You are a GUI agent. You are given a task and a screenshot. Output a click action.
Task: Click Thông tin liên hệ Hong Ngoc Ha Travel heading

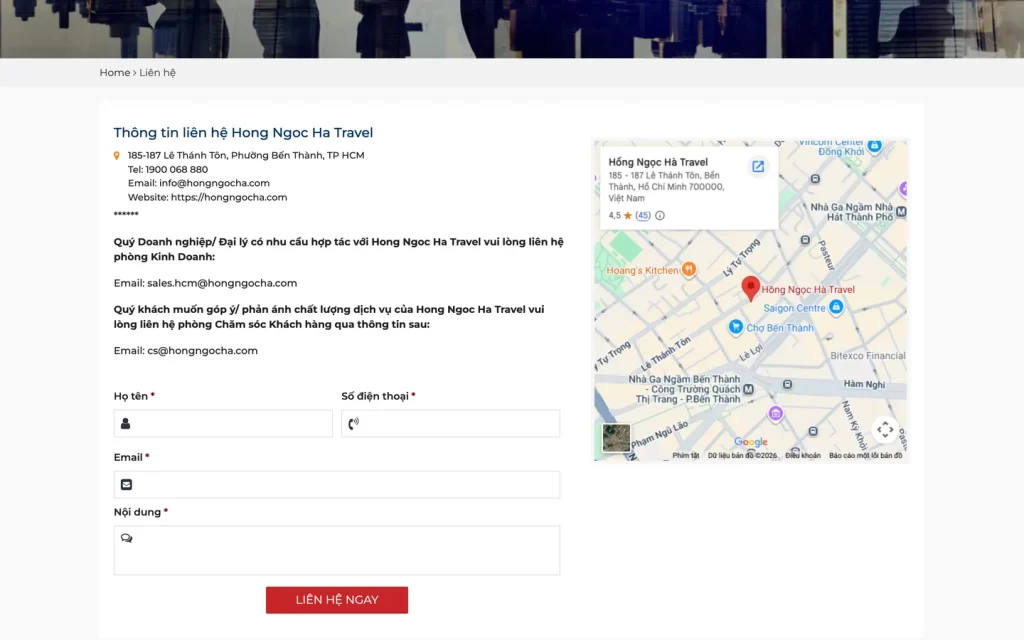[x=244, y=133]
